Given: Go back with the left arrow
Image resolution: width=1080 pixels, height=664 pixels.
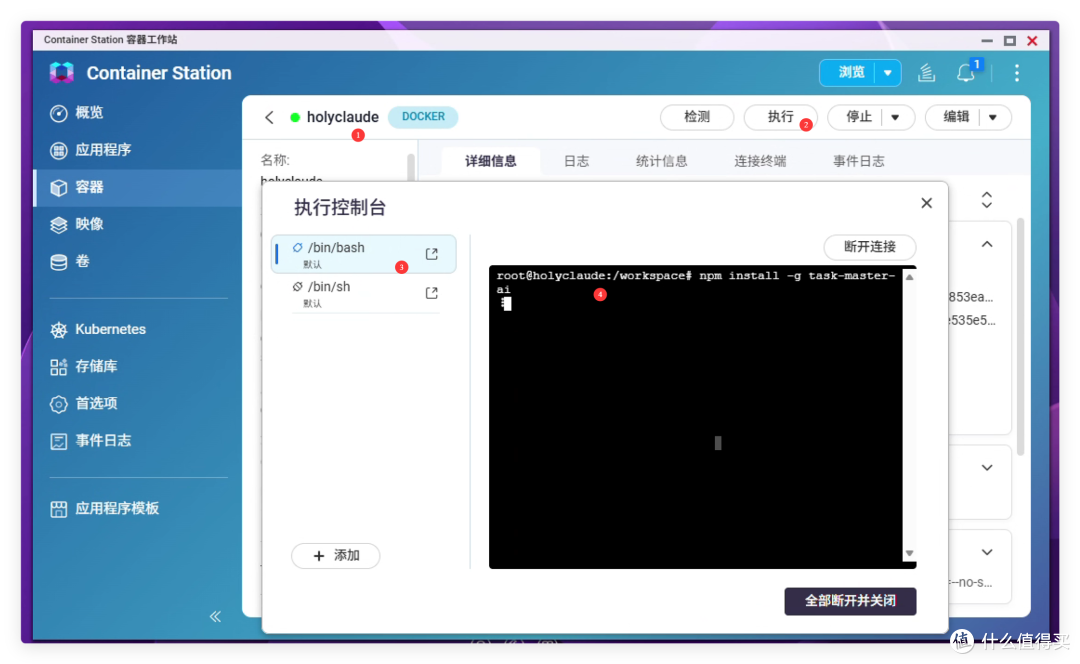Looking at the screenshot, I should pos(269,117).
